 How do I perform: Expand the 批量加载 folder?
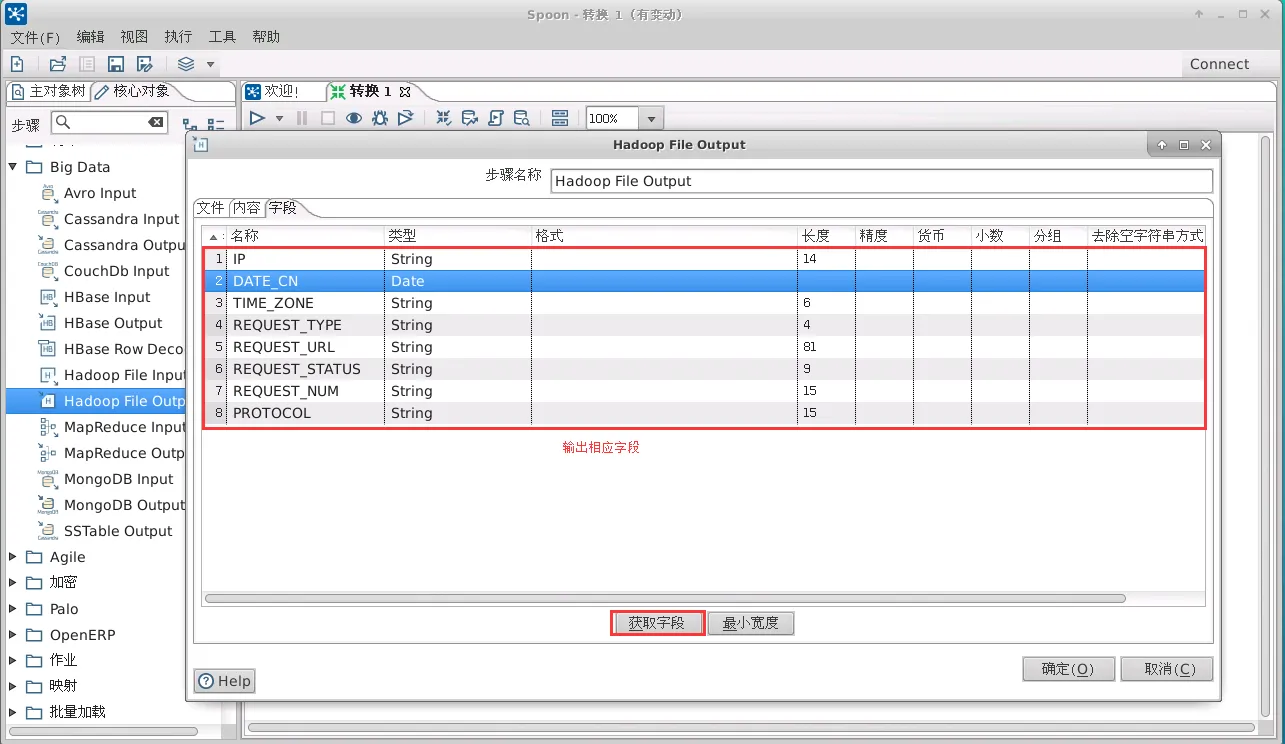click(x=13, y=712)
